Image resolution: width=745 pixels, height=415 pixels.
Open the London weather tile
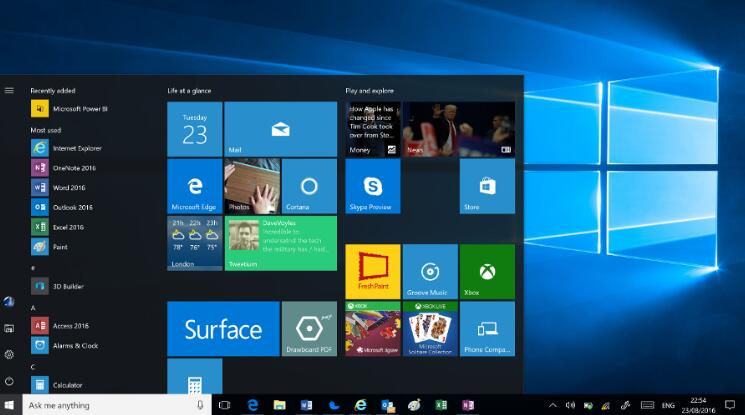click(x=195, y=243)
